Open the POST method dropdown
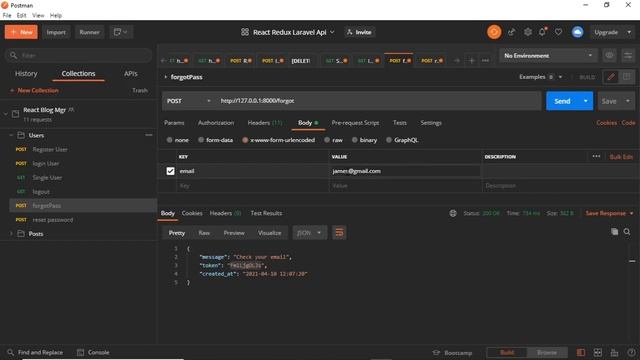Screen dimensions: 640x360 tap(189, 101)
